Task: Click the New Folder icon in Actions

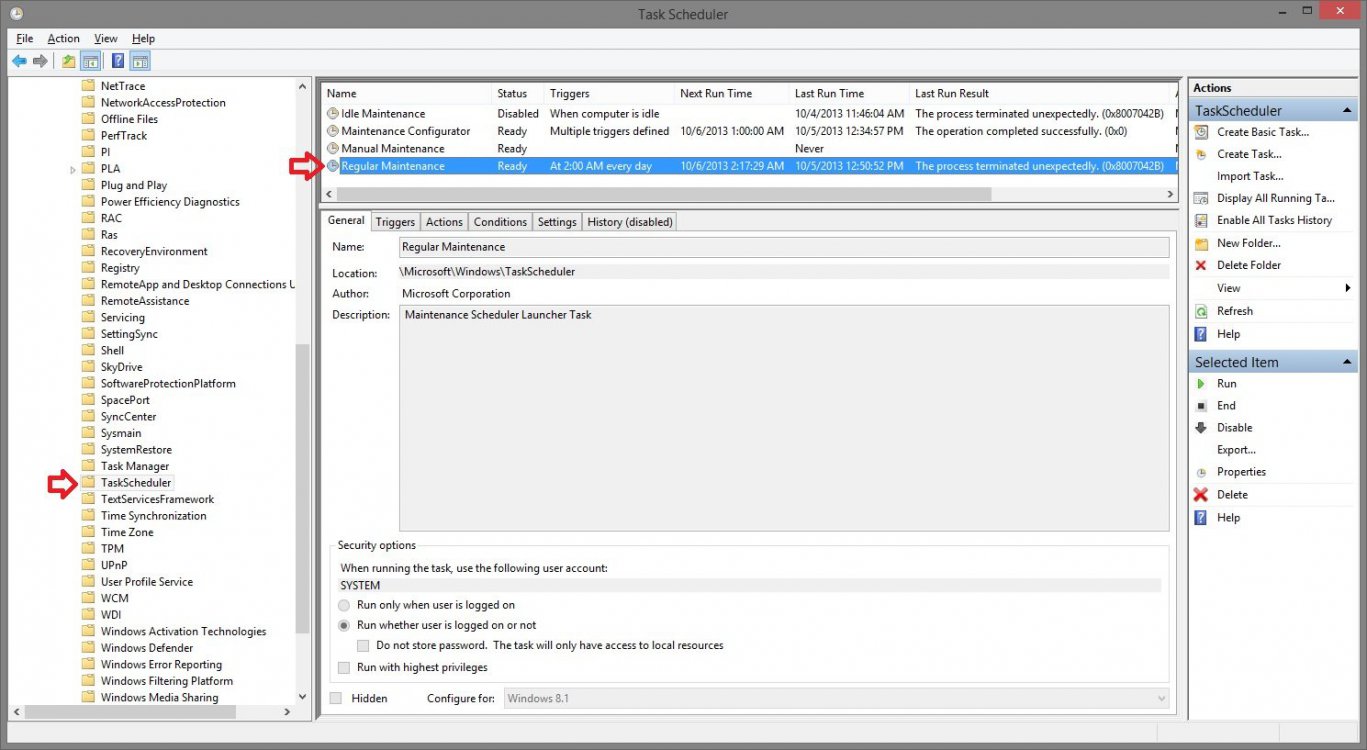Action: pos(1201,243)
